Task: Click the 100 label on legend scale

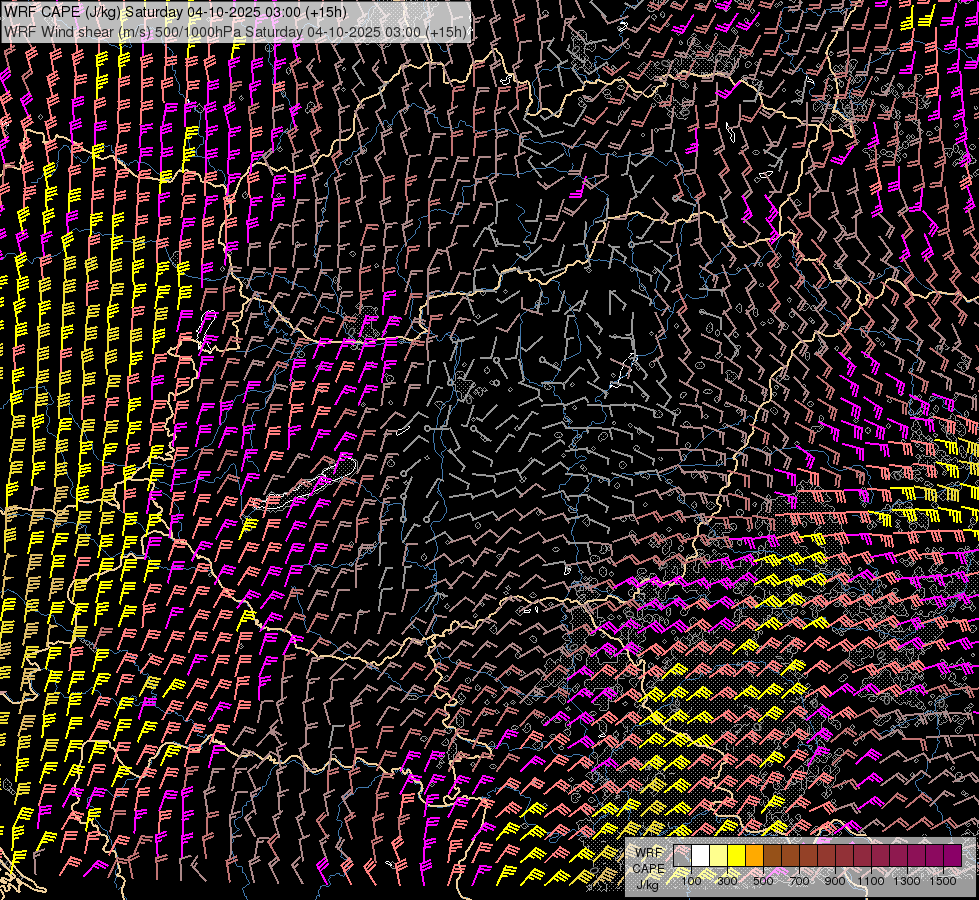Action: tap(691, 881)
